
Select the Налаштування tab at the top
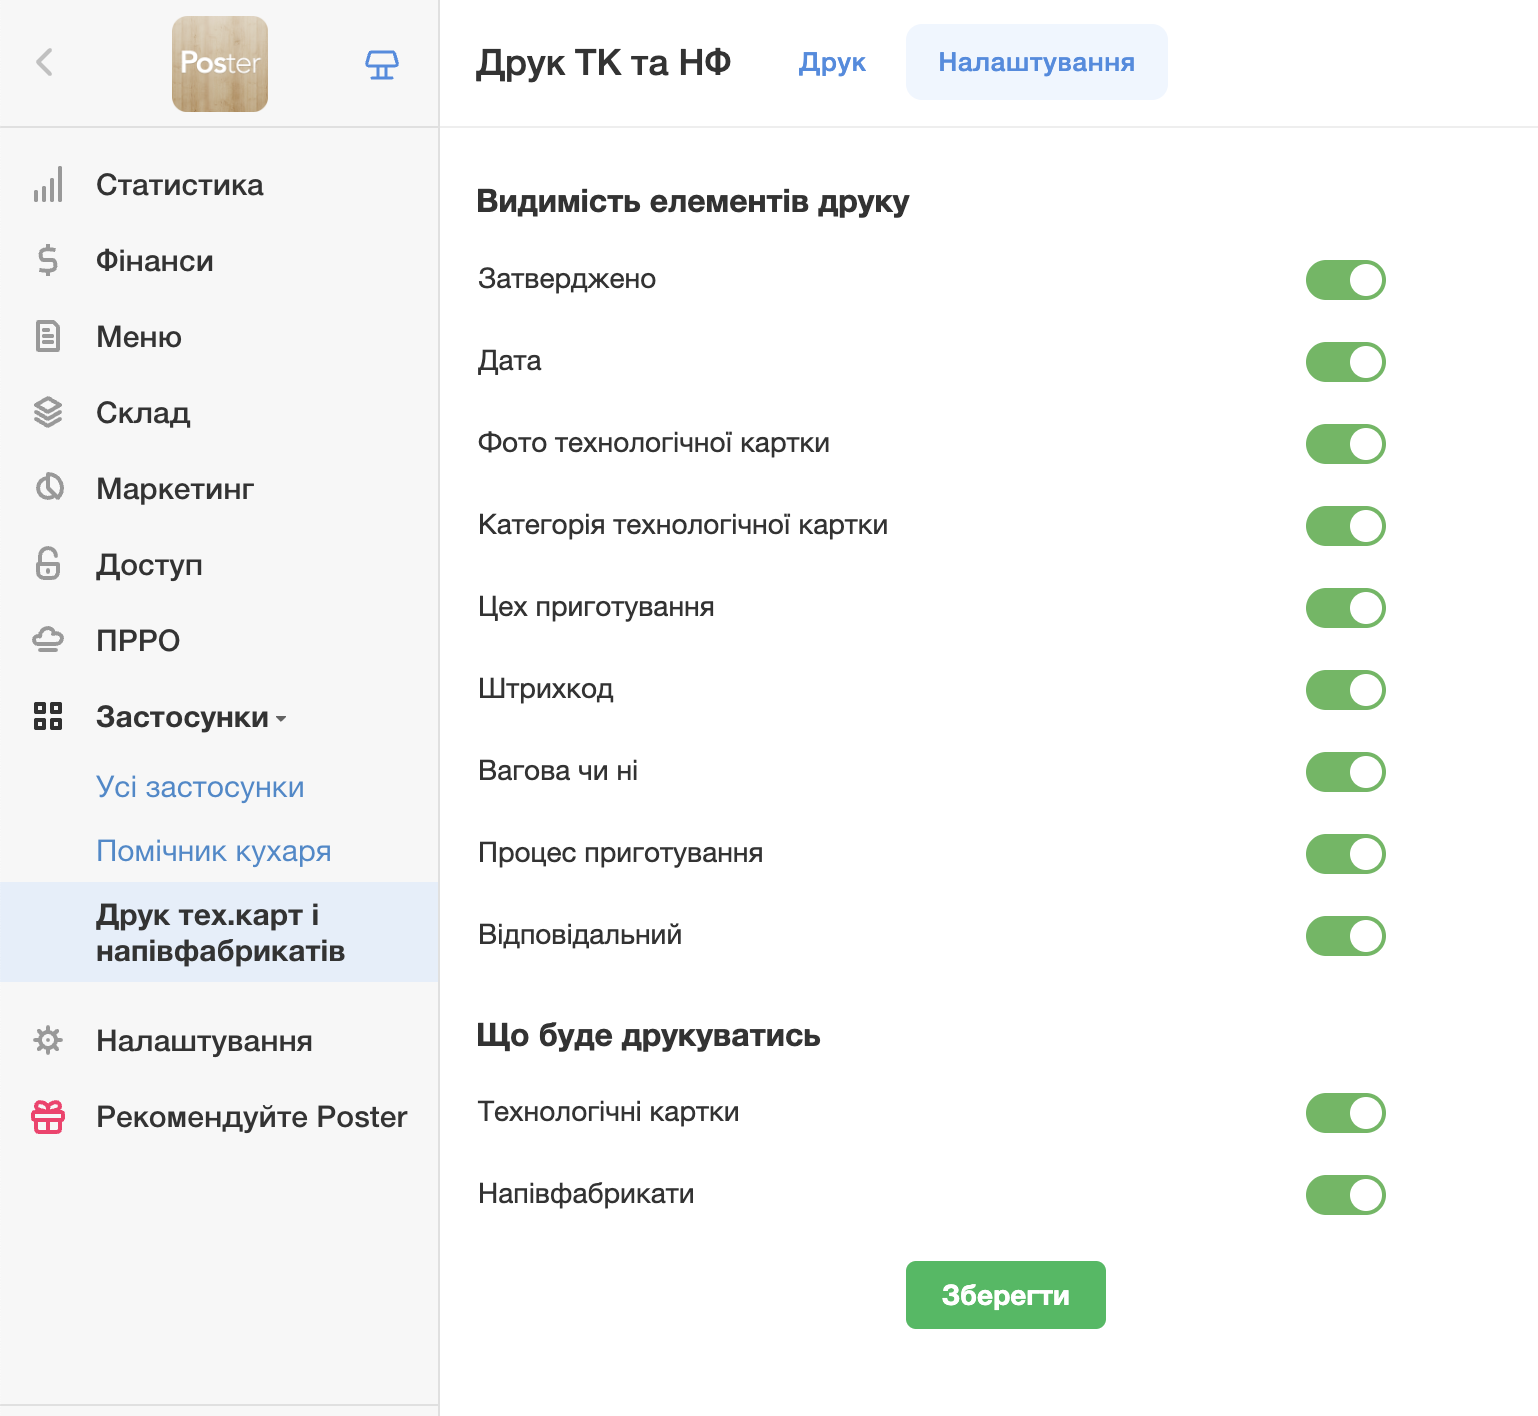click(1036, 62)
